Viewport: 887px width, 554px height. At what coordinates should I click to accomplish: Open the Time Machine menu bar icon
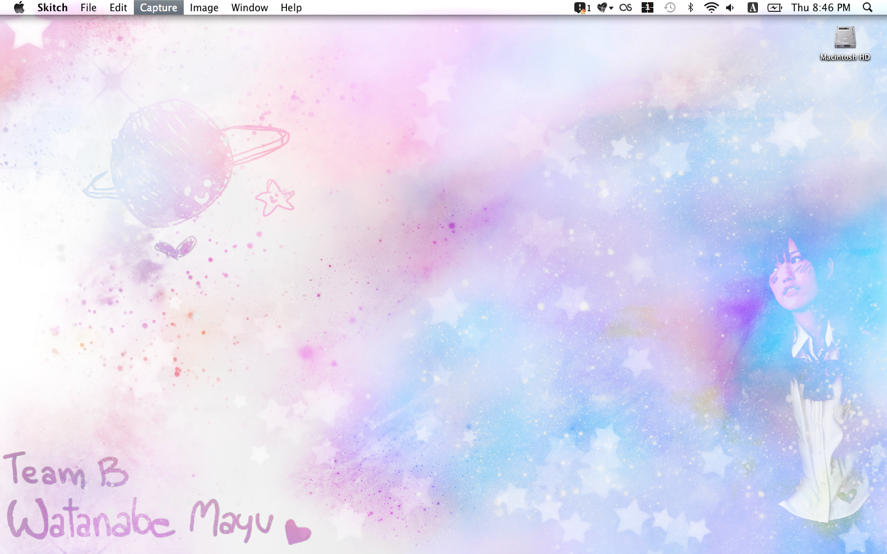[670, 7]
